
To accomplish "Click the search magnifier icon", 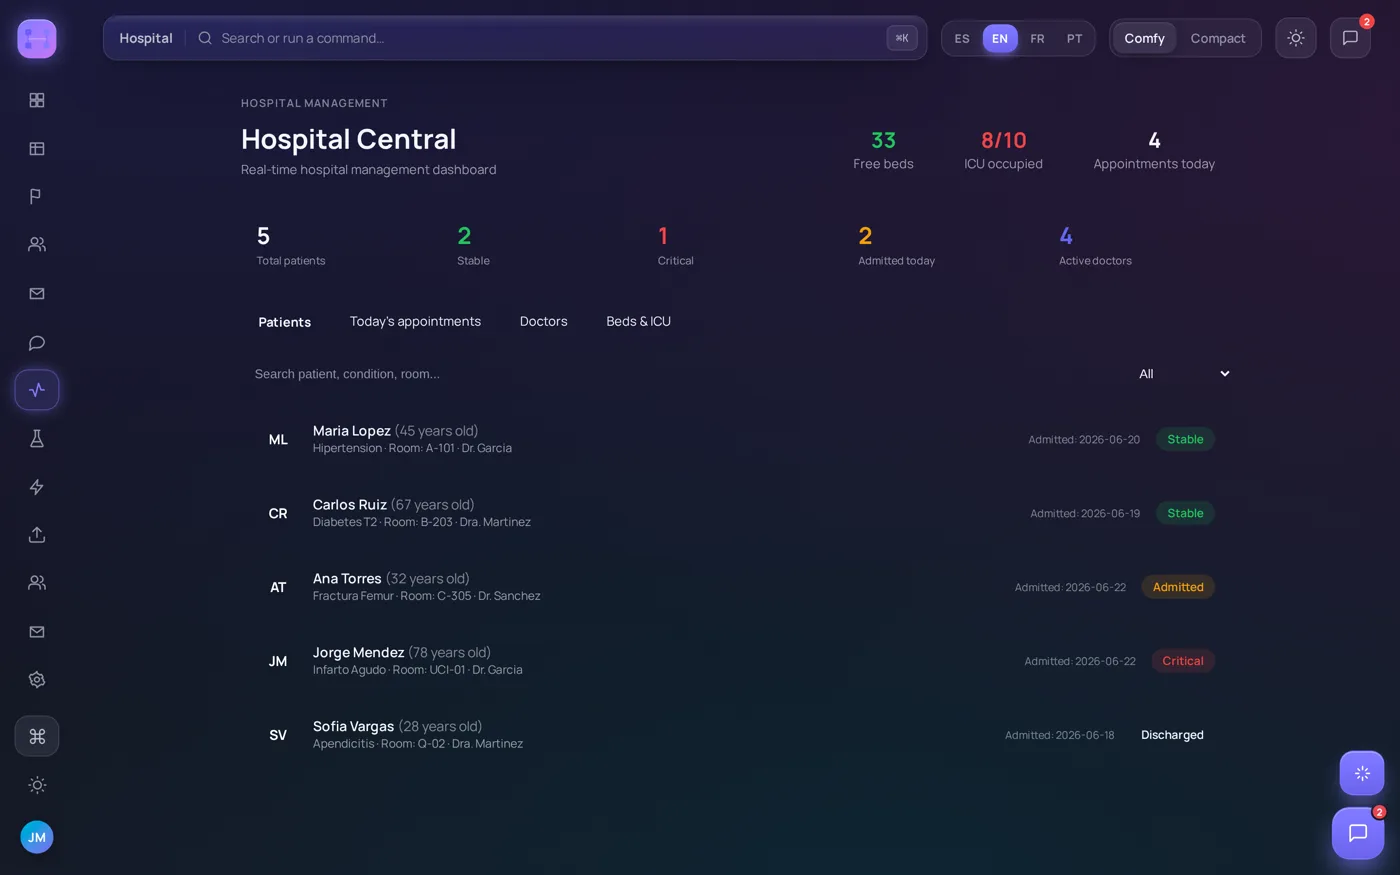I will (205, 38).
